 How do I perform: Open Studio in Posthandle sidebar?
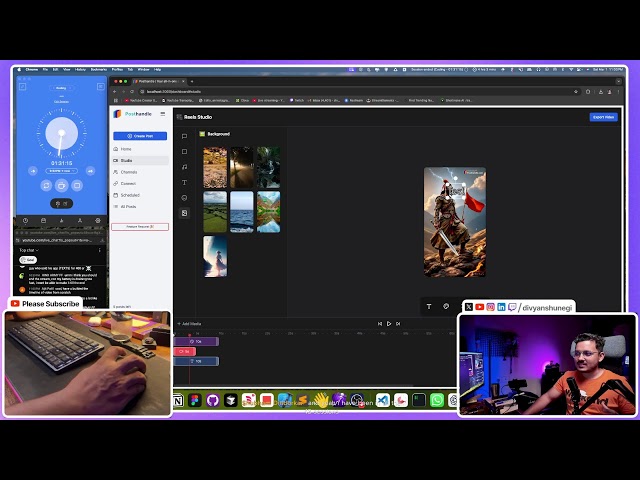[x=141, y=160]
